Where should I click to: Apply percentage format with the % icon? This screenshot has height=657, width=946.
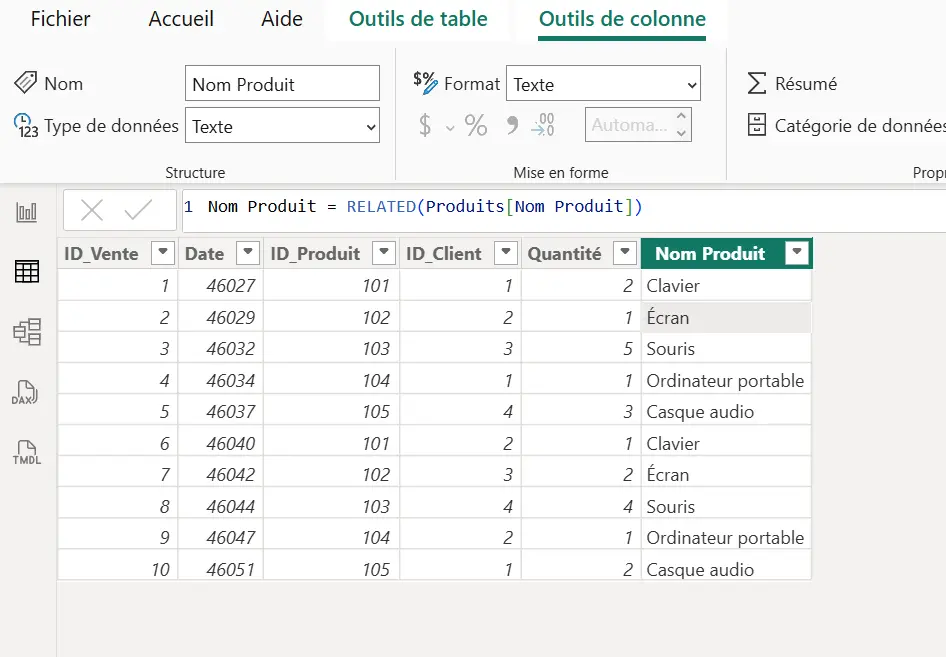coord(475,125)
